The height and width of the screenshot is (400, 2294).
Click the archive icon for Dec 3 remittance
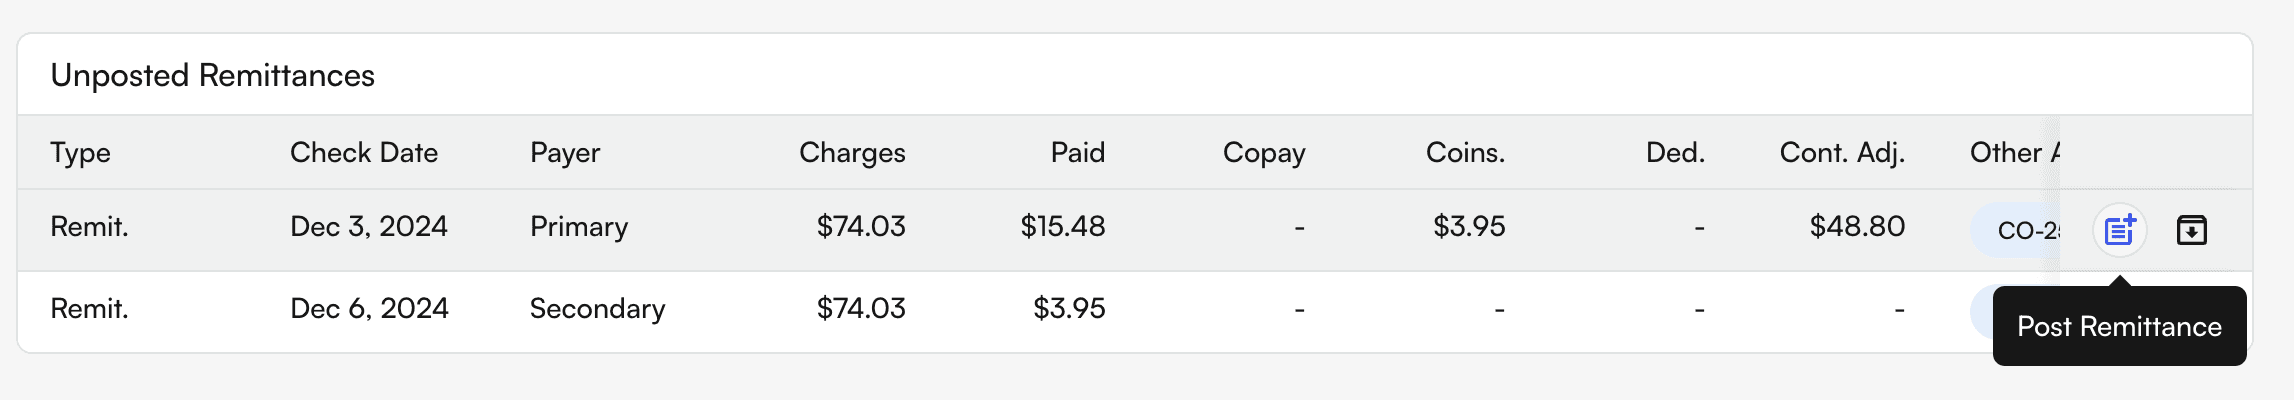coord(2191,230)
